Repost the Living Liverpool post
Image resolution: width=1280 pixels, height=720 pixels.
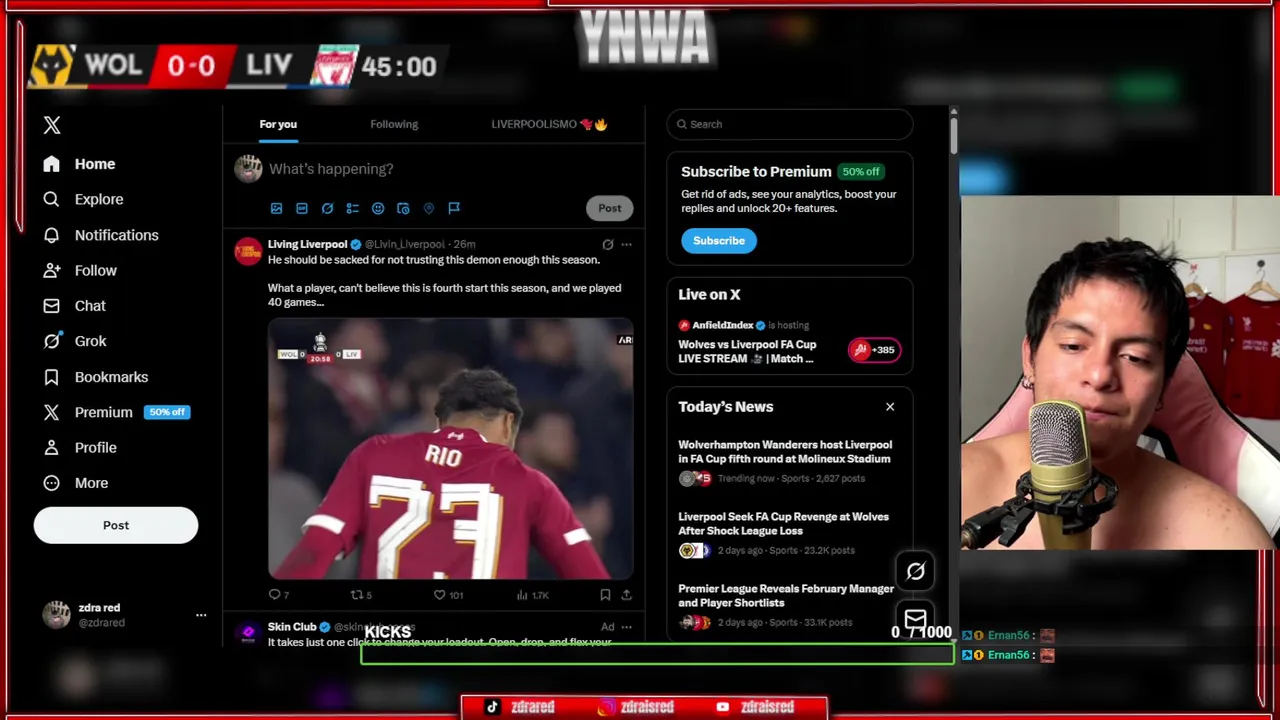[x=361, y=595]
